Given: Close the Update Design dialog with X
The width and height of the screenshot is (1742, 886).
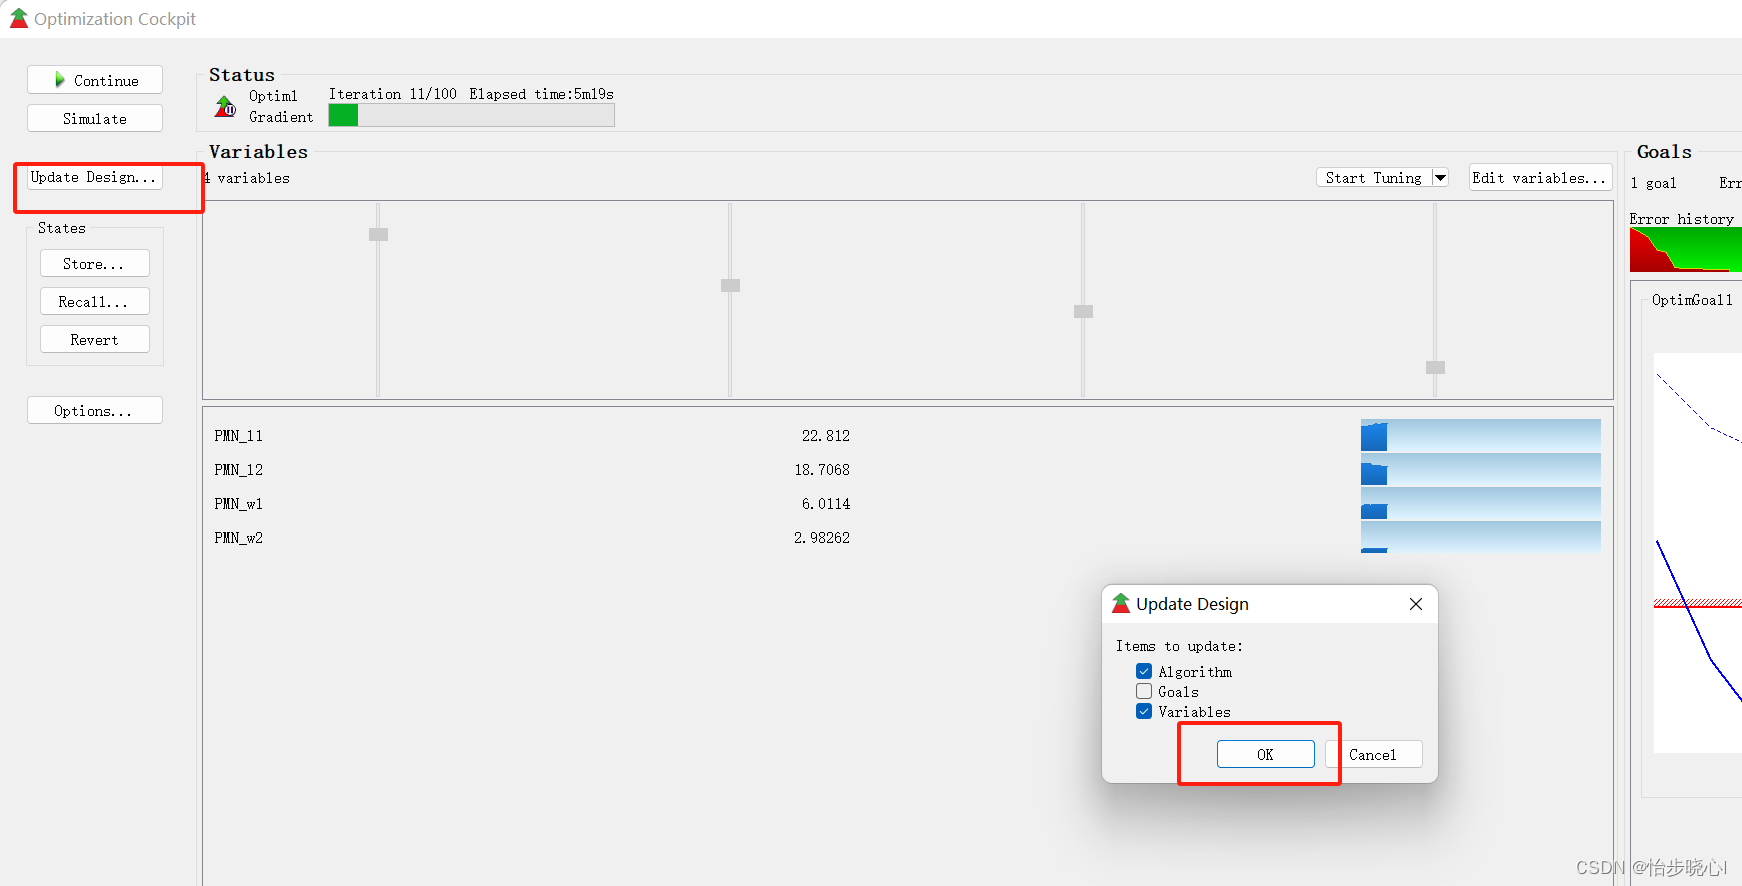Looking at the screenshot, I should pyautogui.click(x=1415, y=604).
